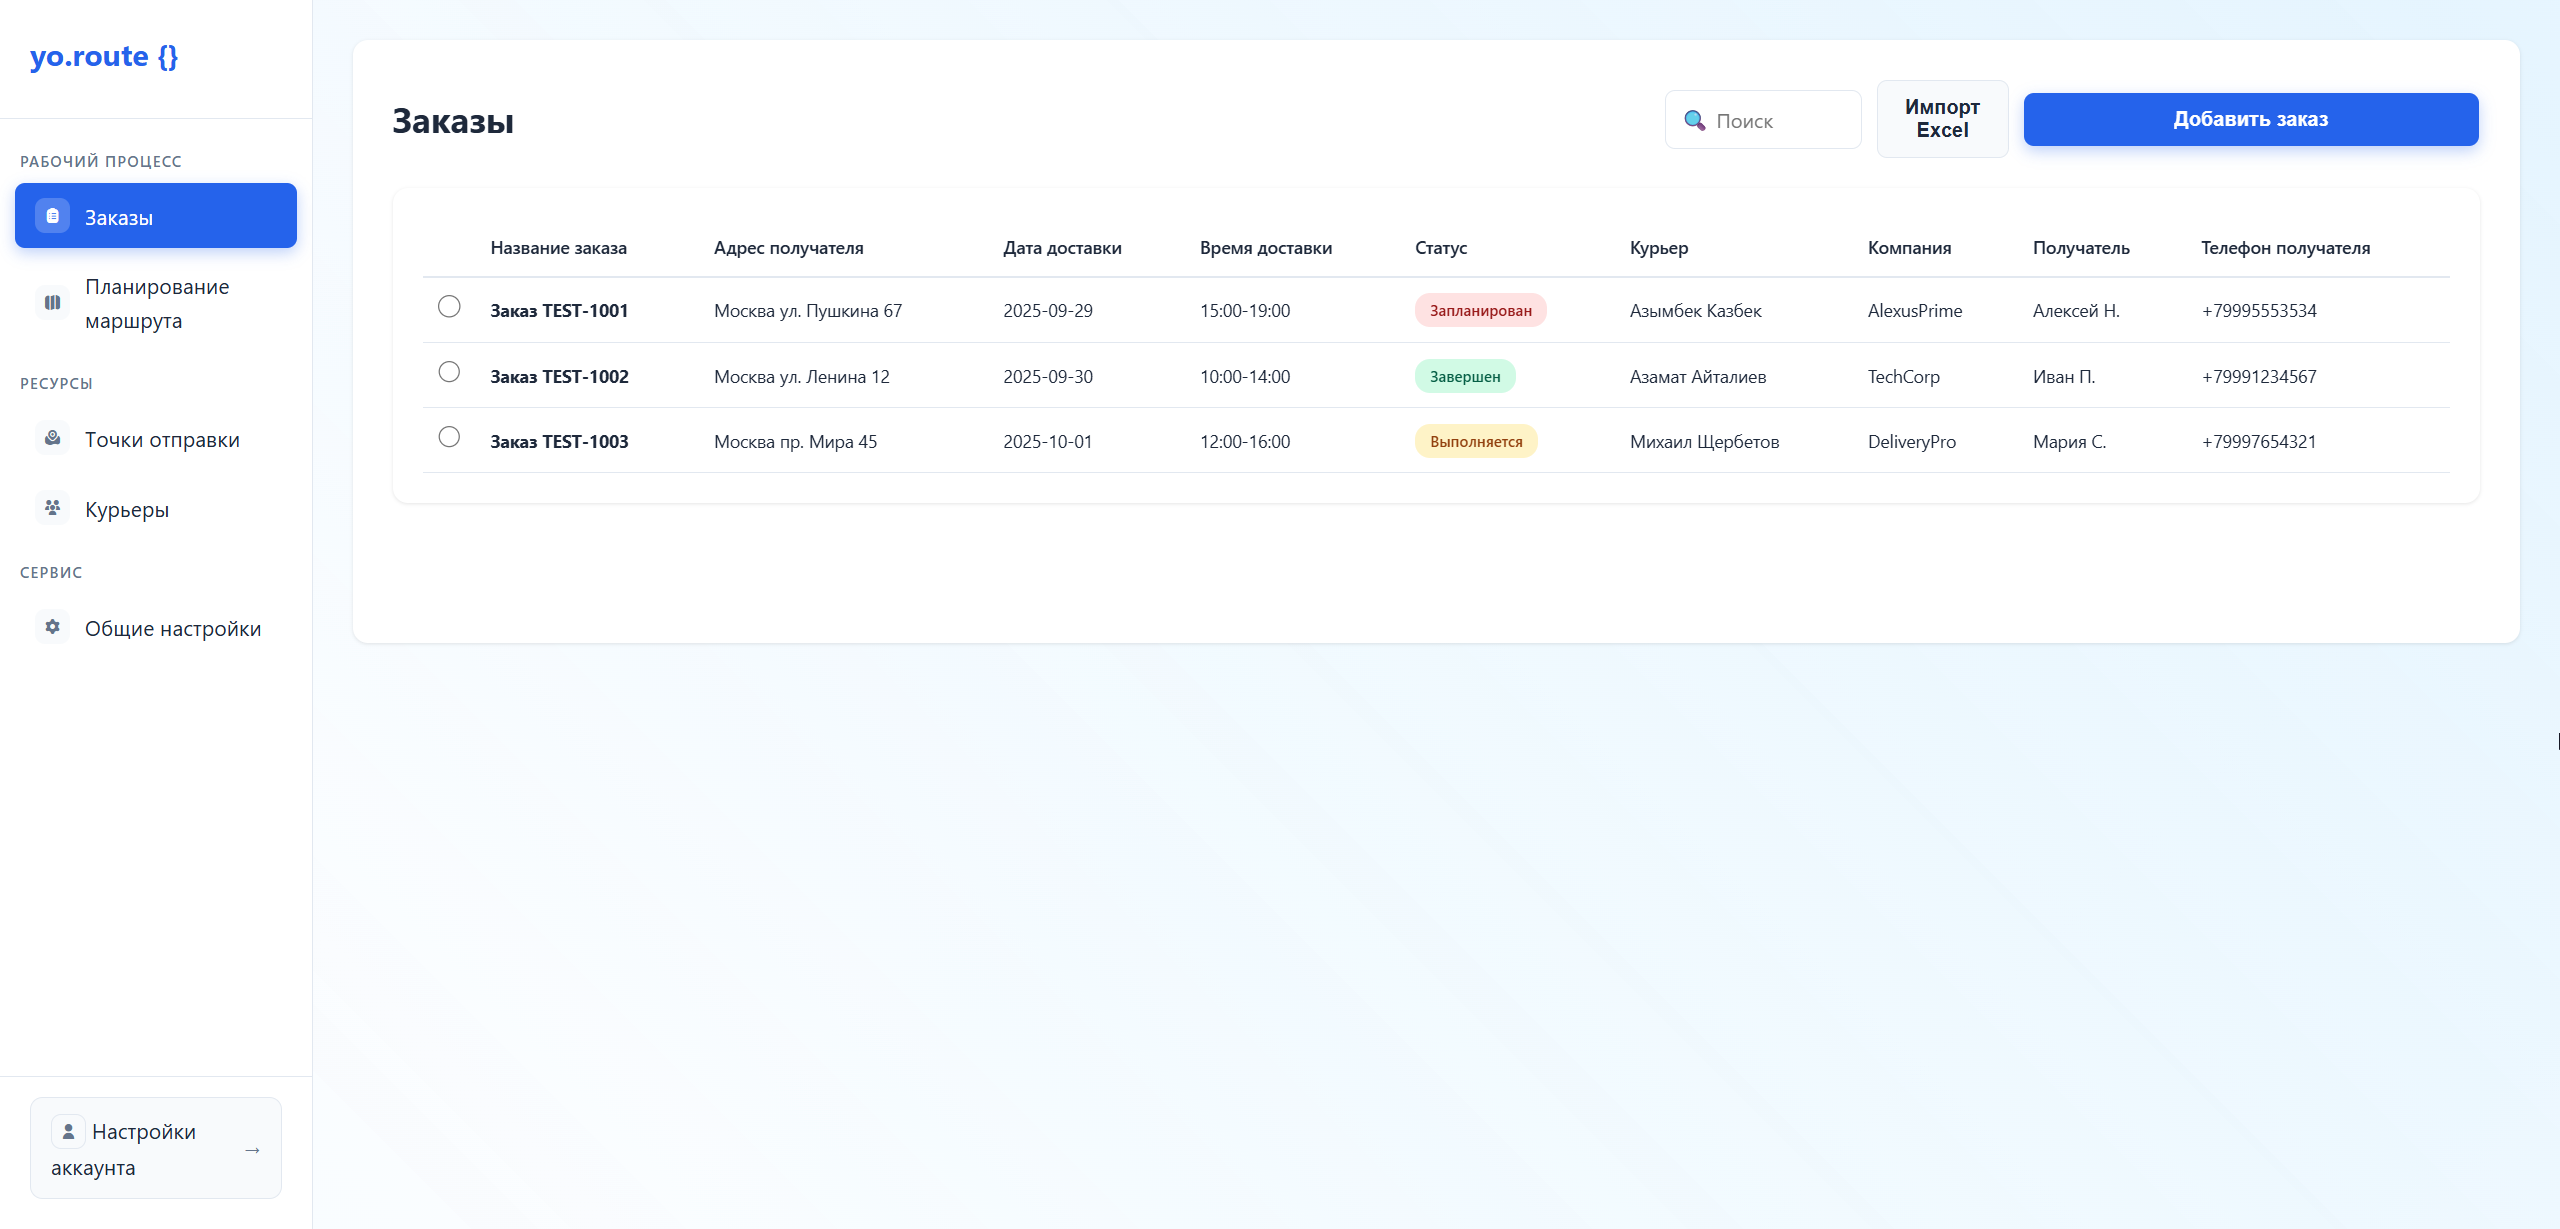Click the dispatch points pin icon
This screenshot has height=1229, width=2560.
52,439
